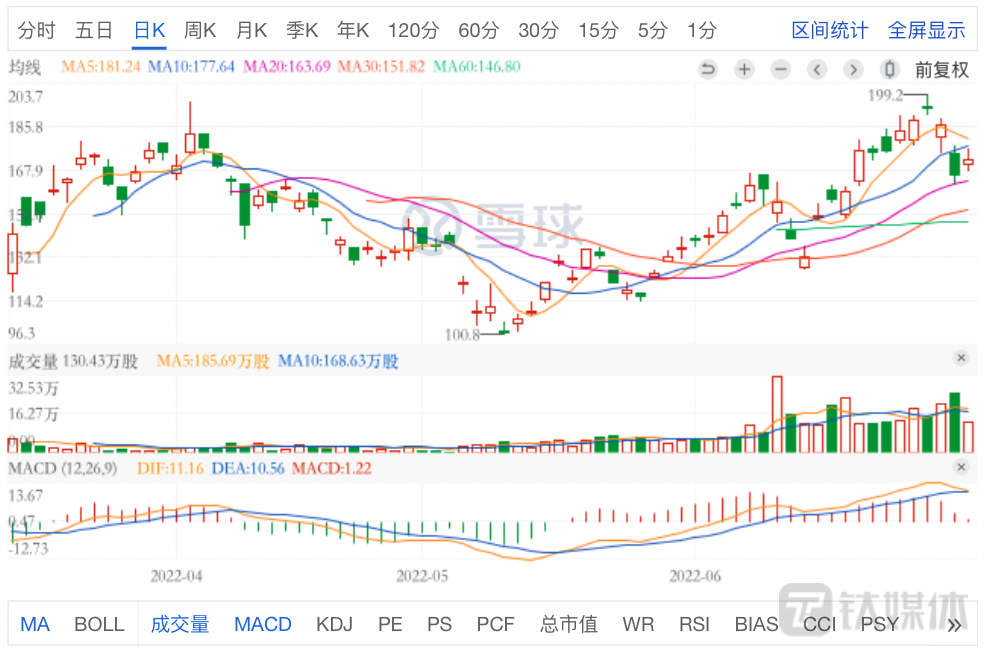Open 区间统计 interval statistics
986x655 pixels.
click(830, 30)
